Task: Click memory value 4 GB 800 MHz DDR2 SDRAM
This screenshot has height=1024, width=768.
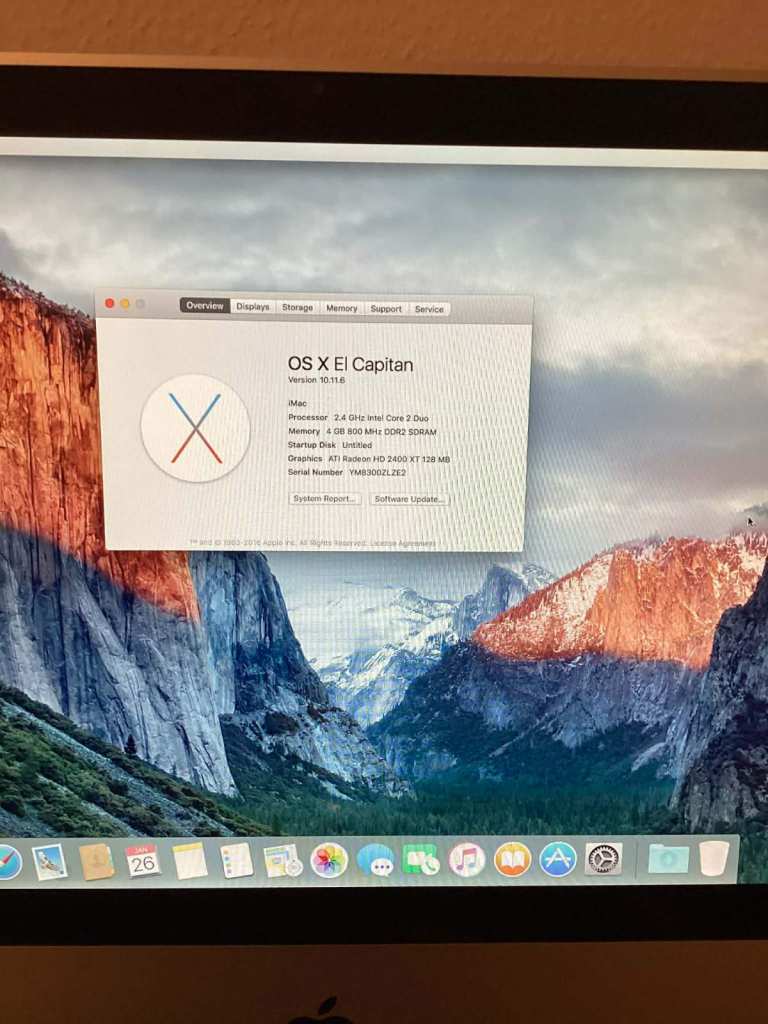Action: (x=381, y=432)
